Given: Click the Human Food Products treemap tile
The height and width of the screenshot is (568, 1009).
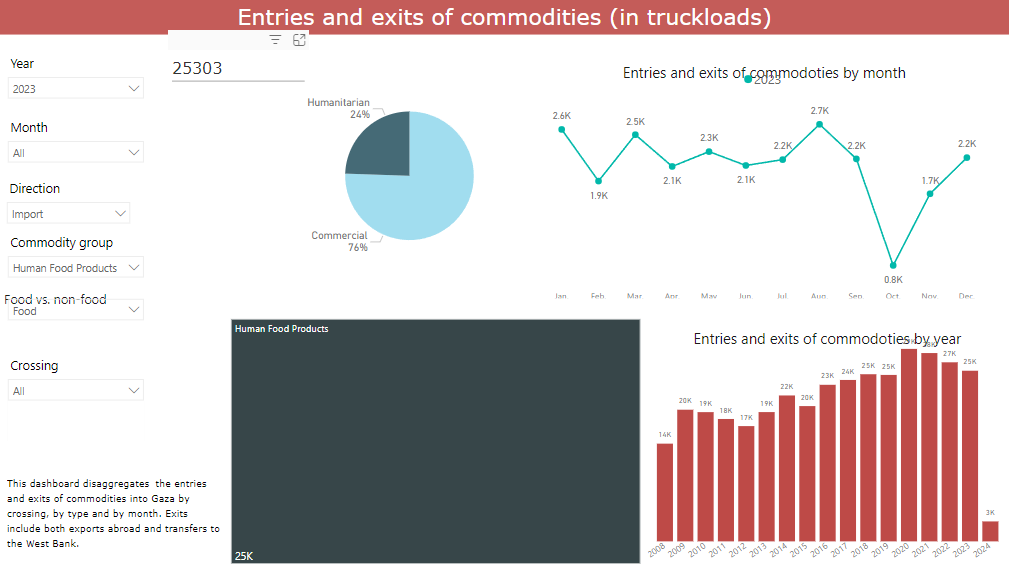Looking at the screenshot, I should coord(436,441).
